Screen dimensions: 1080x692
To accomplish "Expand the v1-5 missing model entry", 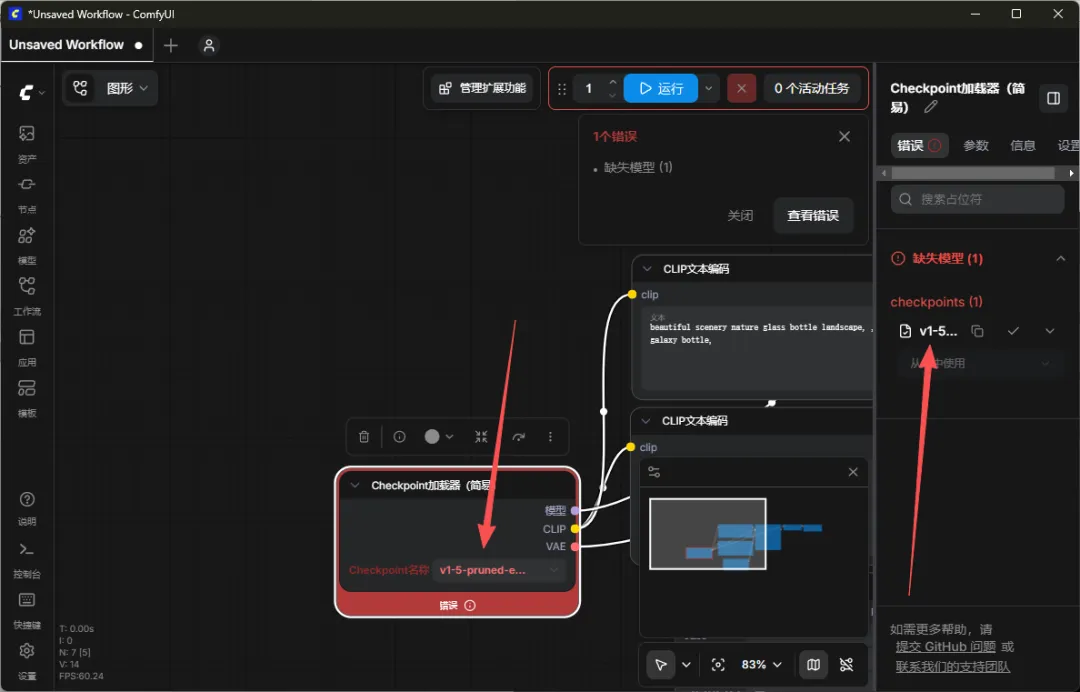I will click(1050, 331).
